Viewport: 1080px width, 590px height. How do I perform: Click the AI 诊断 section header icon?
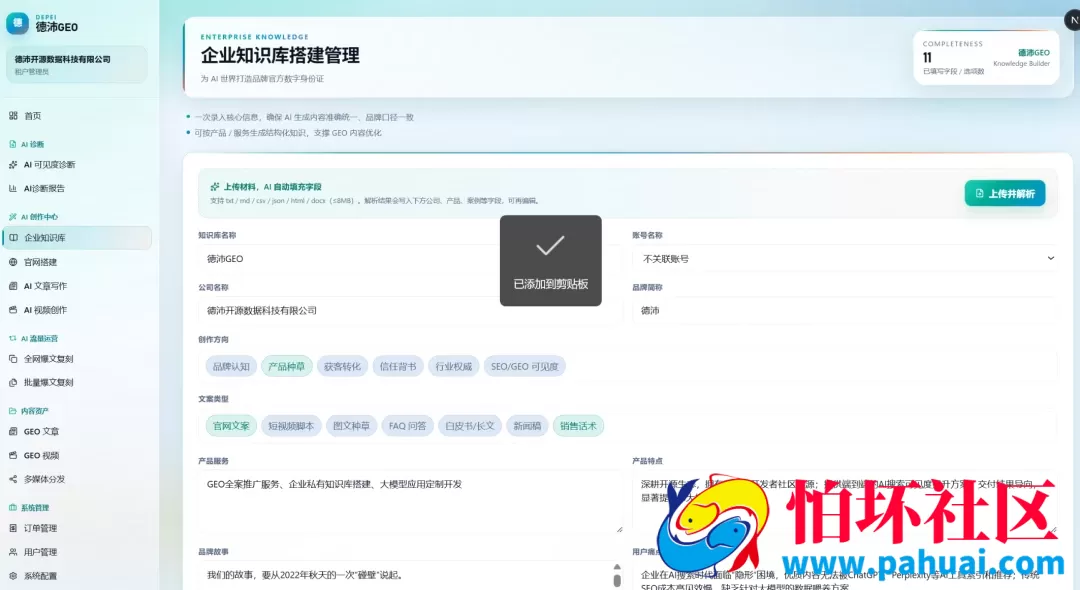pos(12,144)
